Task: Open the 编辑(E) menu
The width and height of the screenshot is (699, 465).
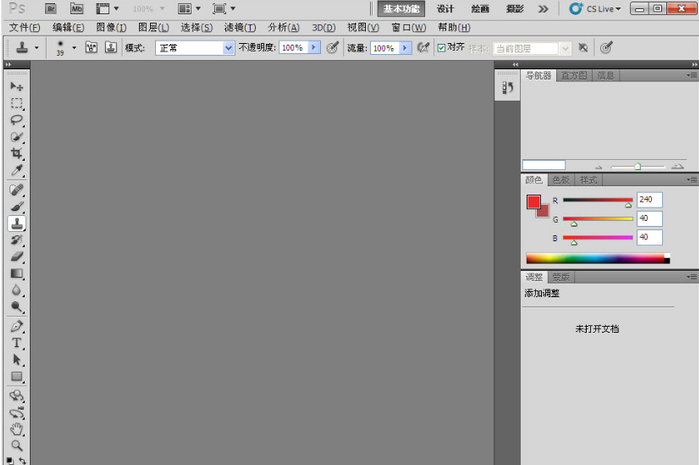Action: [68, 28]
